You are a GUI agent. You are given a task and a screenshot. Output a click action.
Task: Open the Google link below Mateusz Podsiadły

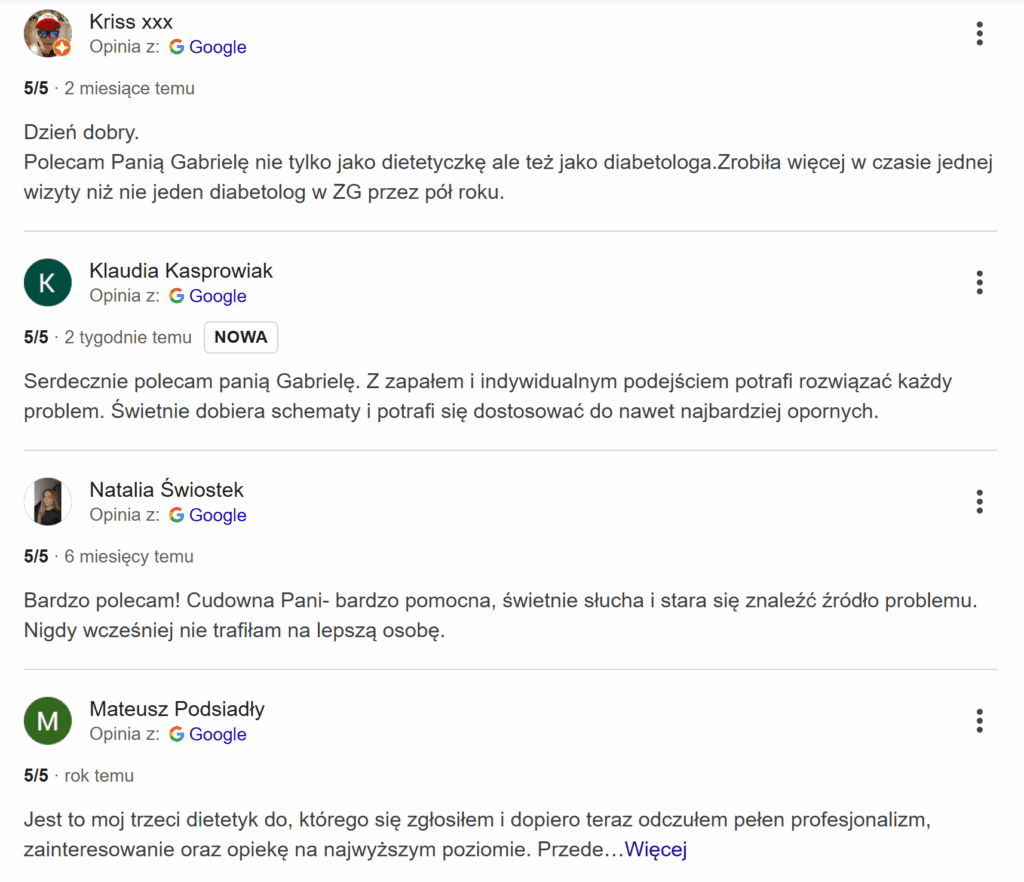(x=217, y=734)
